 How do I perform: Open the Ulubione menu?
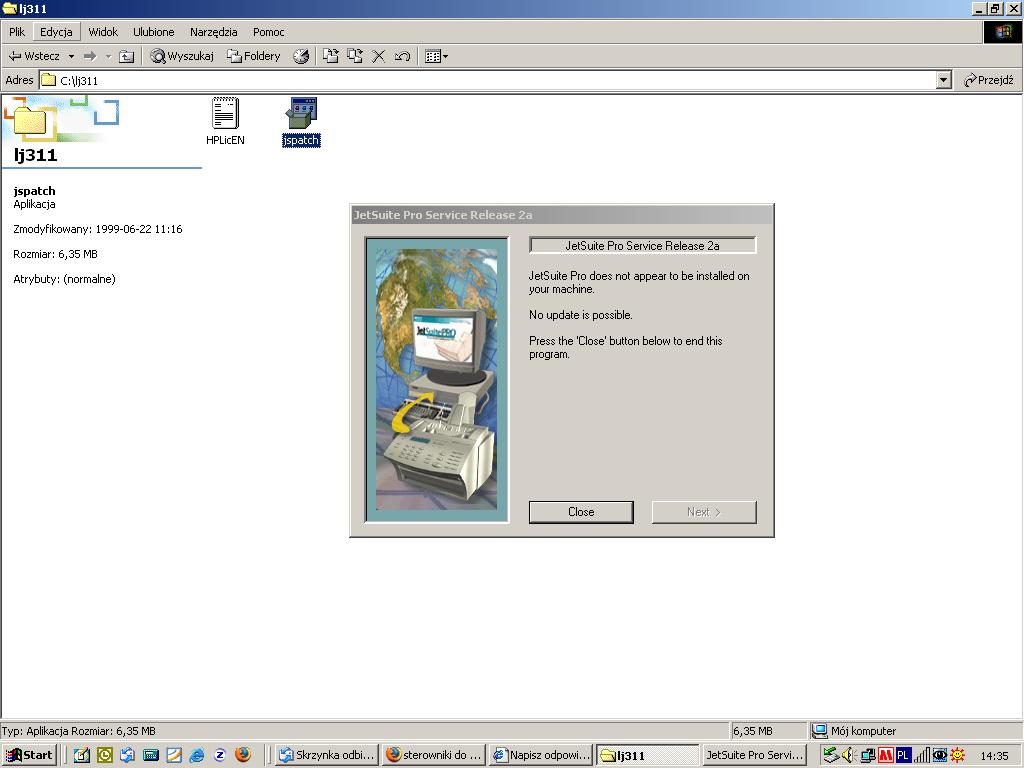click(153, 32)
